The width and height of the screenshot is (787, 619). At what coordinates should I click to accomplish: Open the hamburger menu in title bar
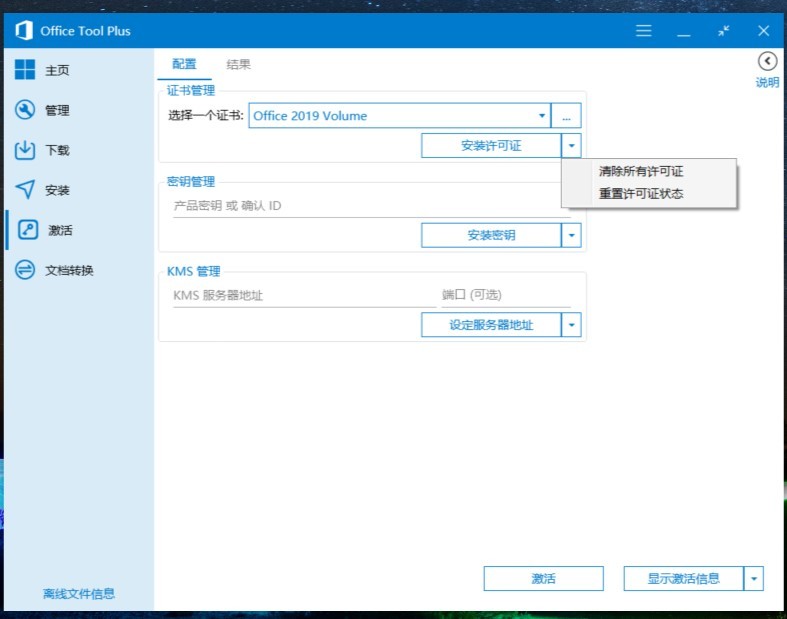click(644, 31)
